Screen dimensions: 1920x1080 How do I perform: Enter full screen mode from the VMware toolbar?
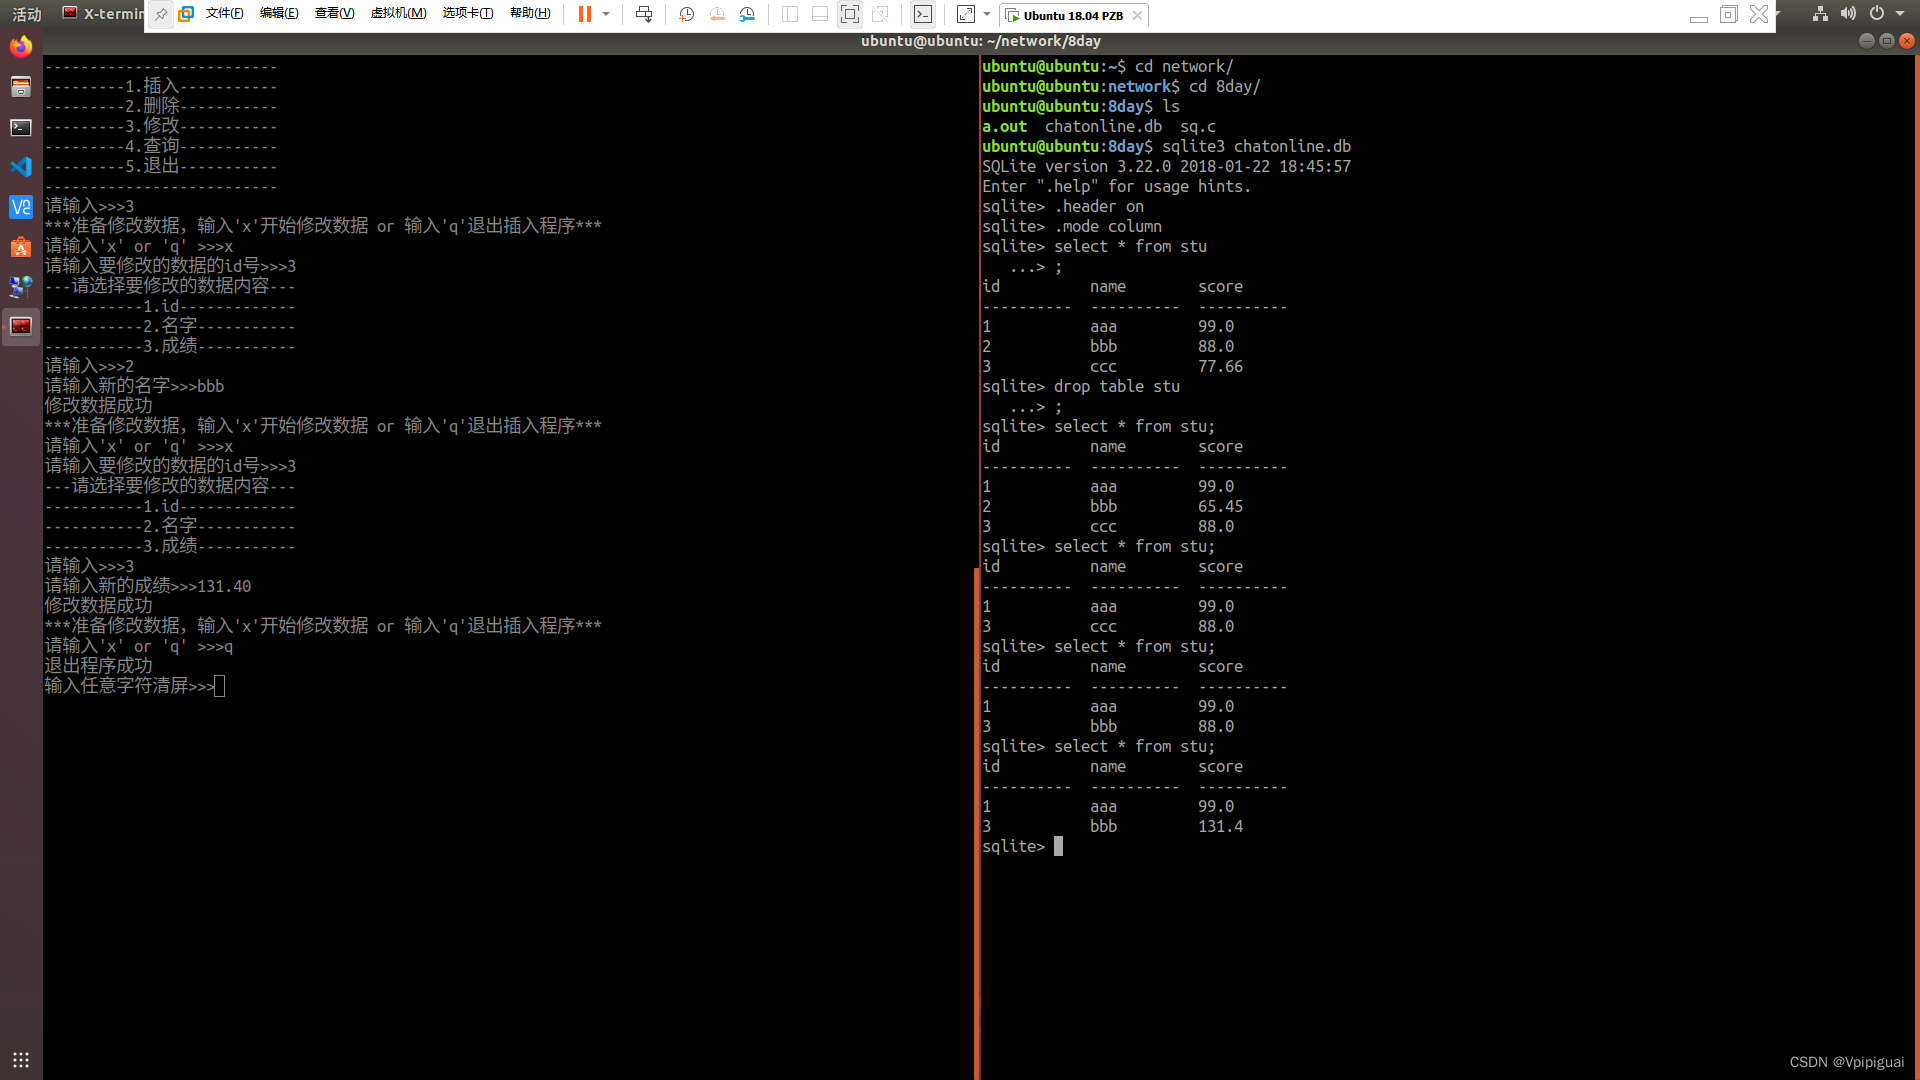tap(850, 14)
